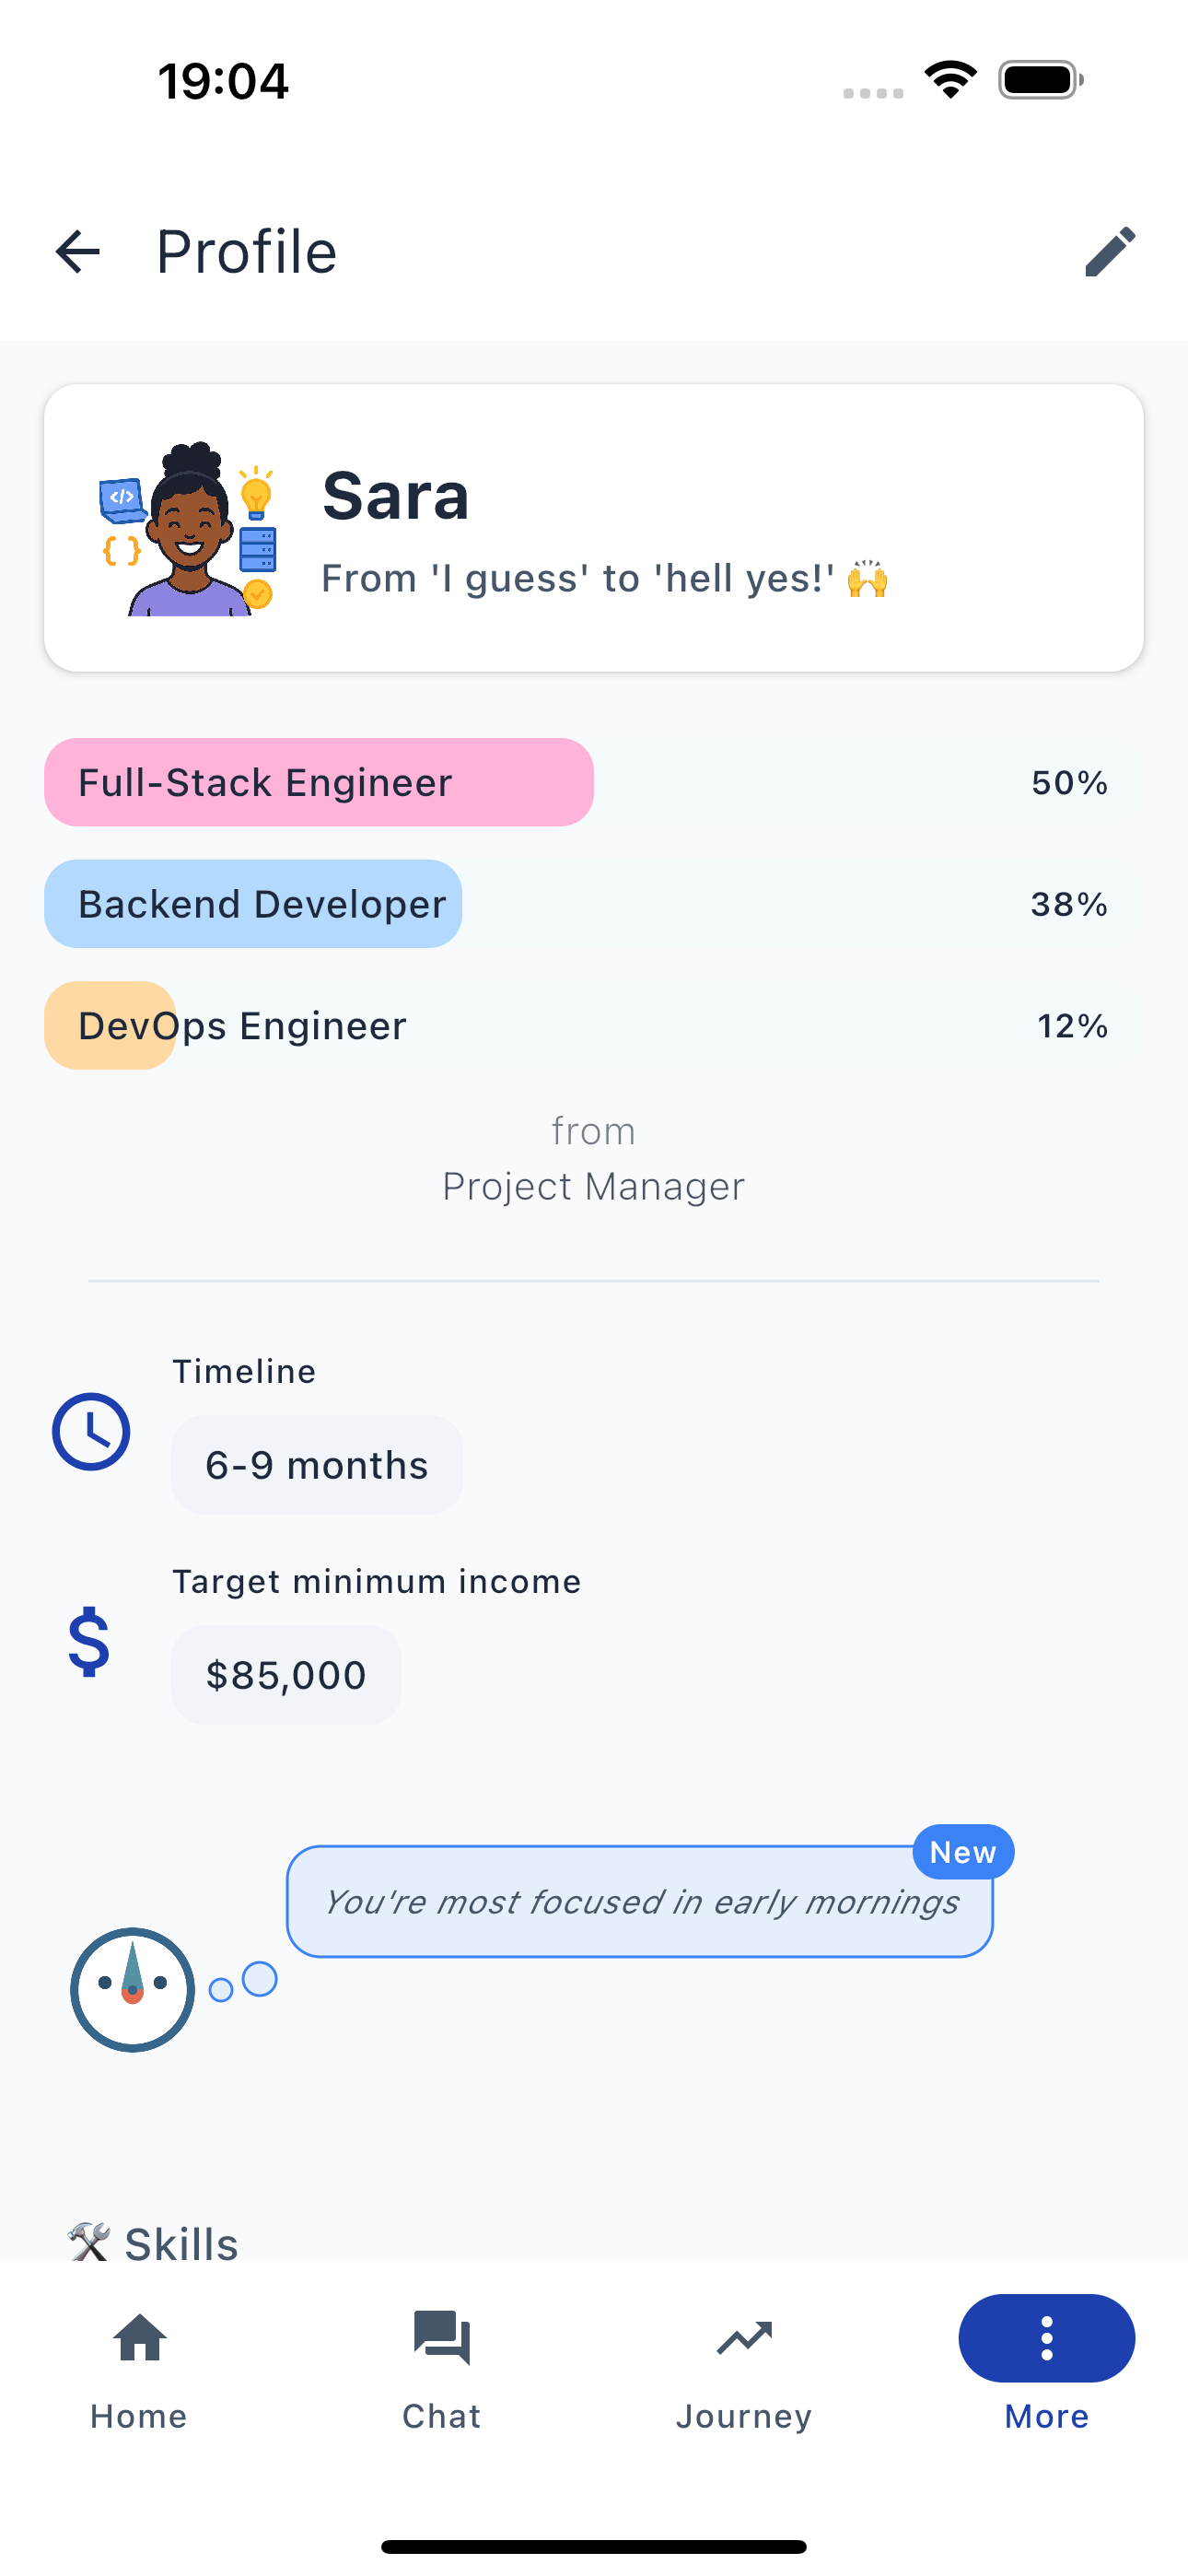Open the 6-9 months timeline selector

click(x=317, y=1464)
